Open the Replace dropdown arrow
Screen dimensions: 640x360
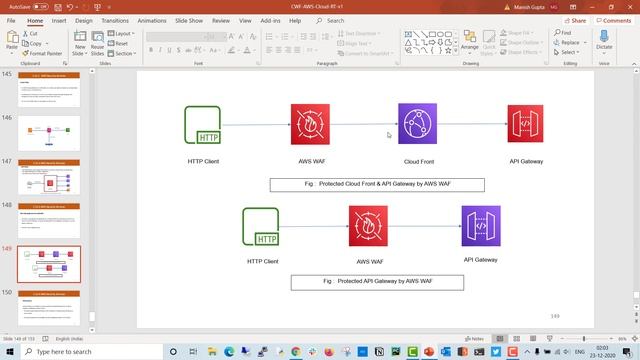[585, 42]
